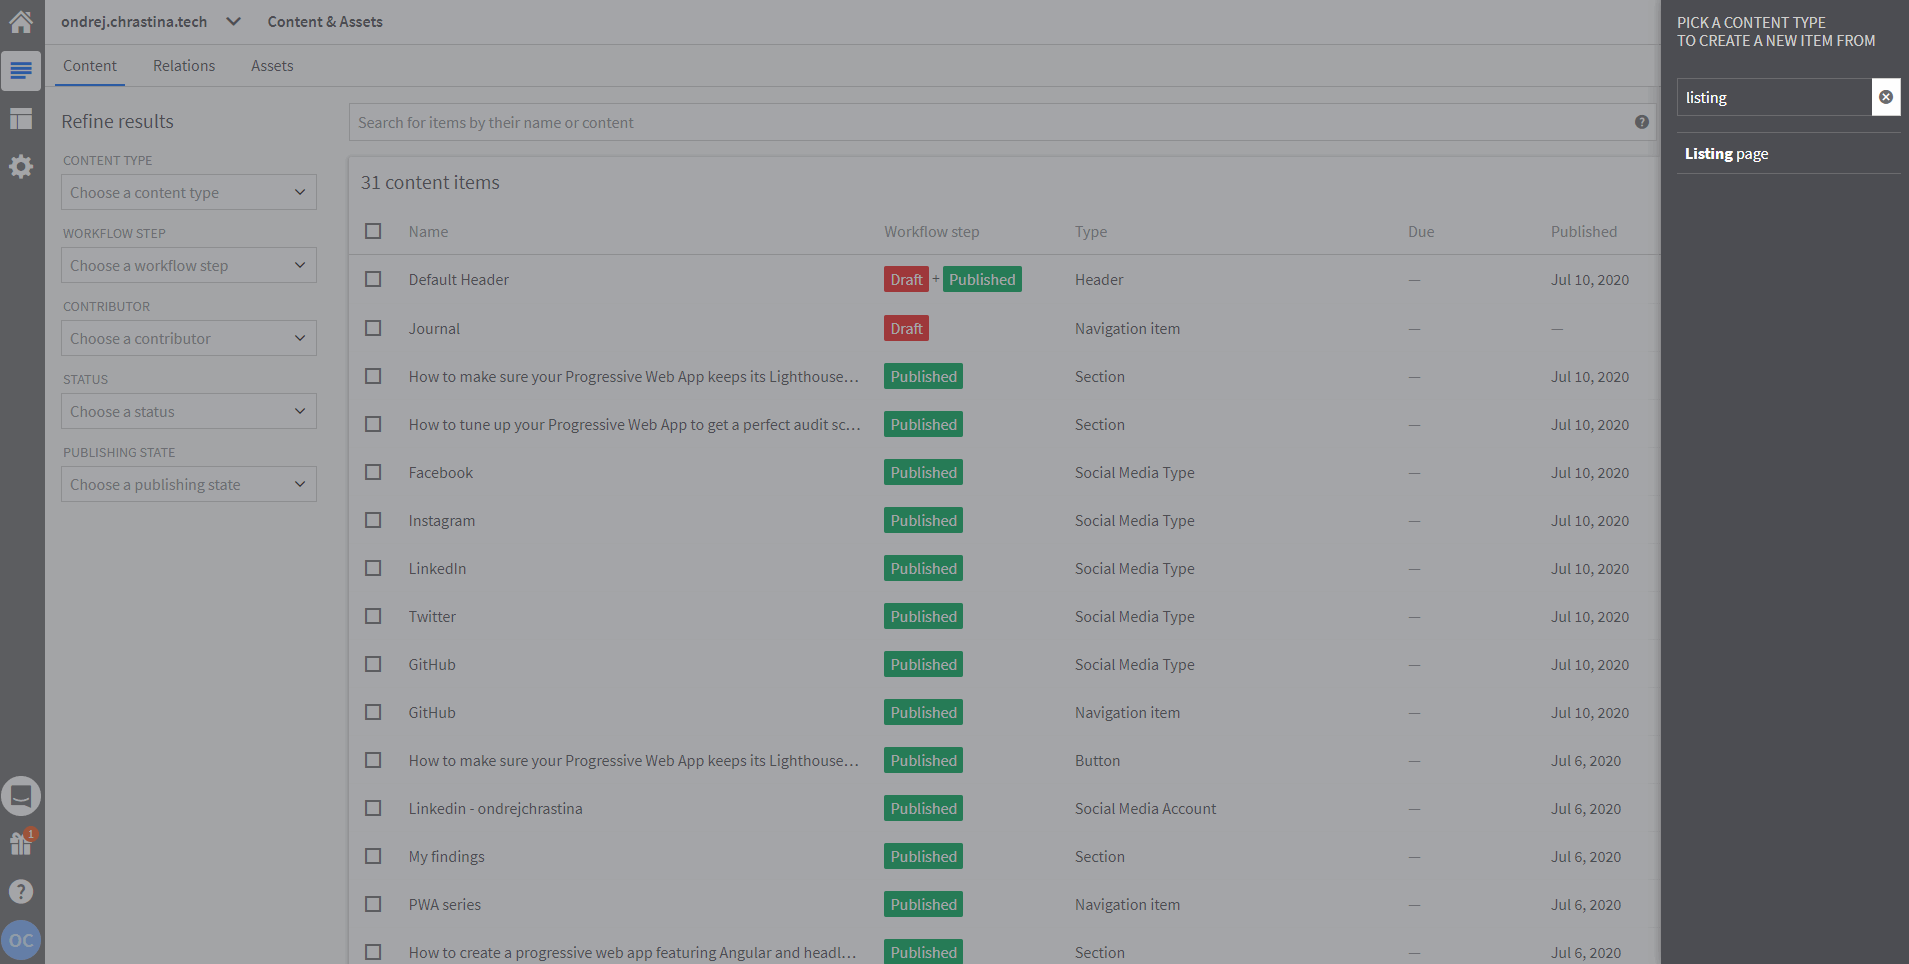Click the question mark help icon in sidebar

pos(21,891)
